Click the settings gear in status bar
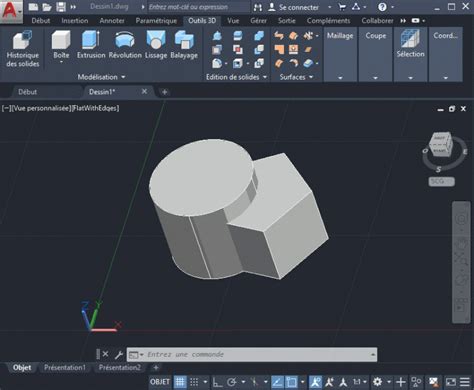The width and height of the screenshot is (474, 390). 377,381
